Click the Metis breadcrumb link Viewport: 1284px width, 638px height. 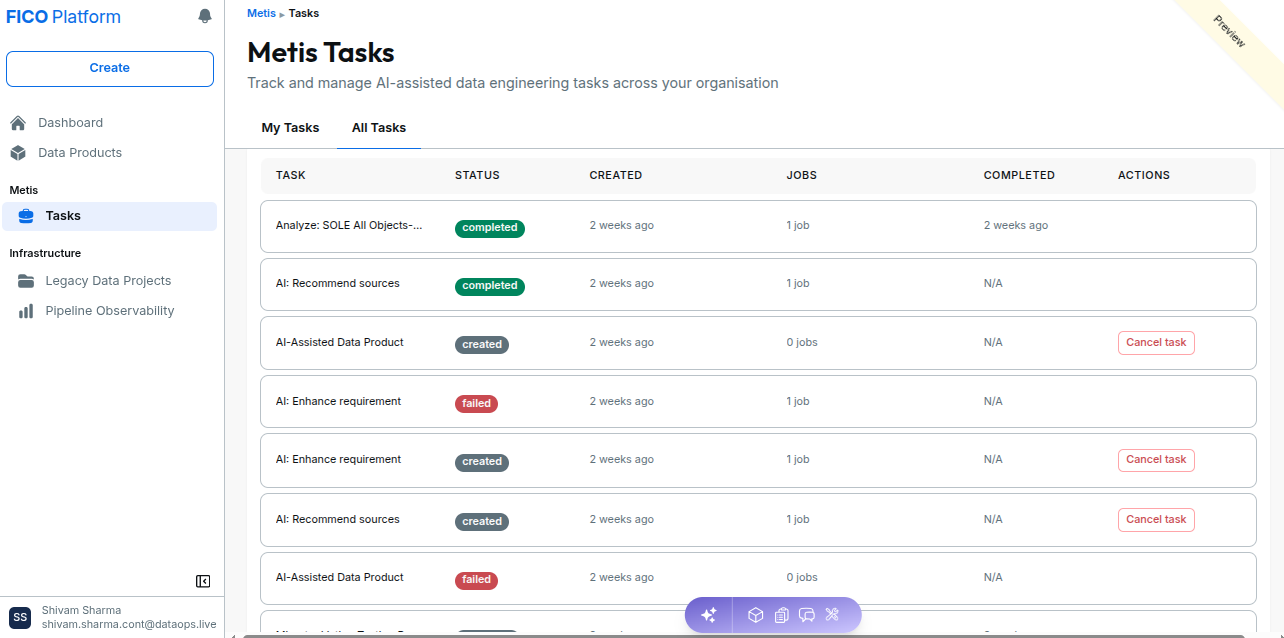coord(261,13)
